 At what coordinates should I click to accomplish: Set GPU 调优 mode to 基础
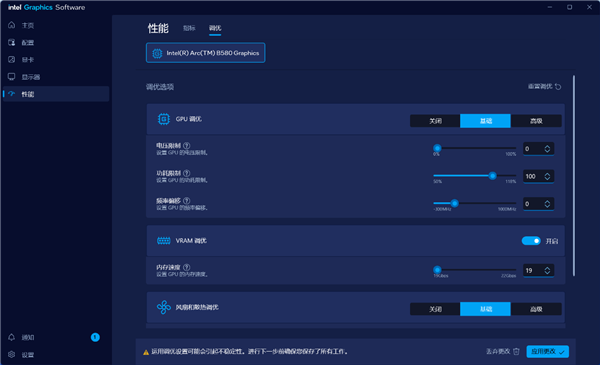point(485,121)
